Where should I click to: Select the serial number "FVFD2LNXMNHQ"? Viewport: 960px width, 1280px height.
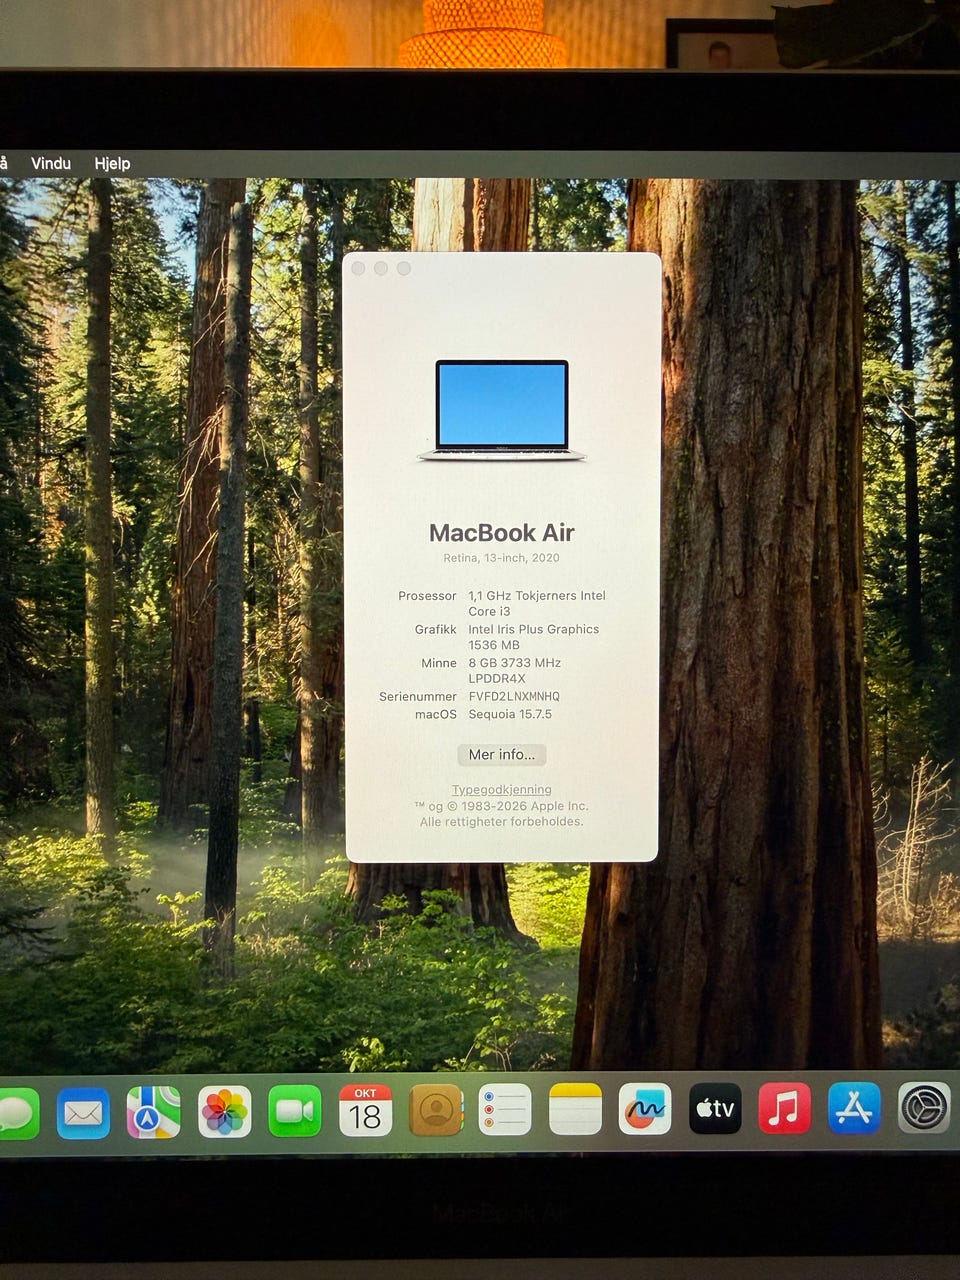[x=514, y=696]
